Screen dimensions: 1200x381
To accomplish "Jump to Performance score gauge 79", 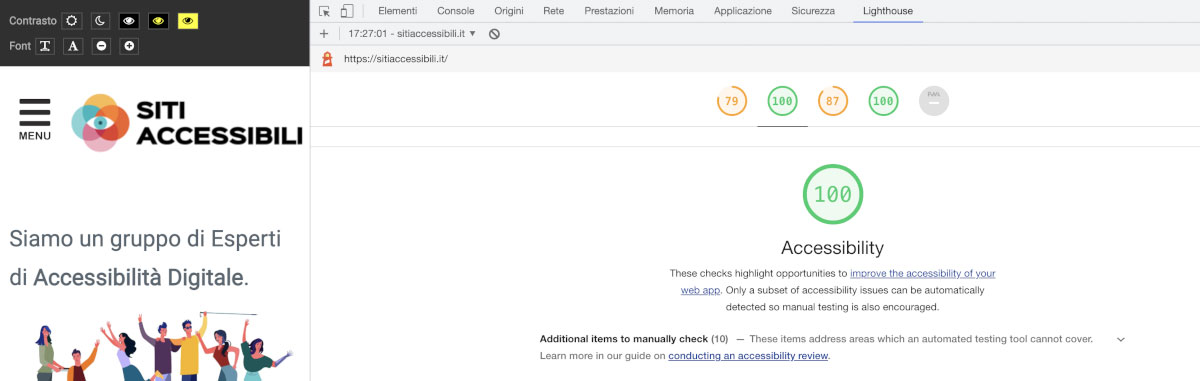I will (732, 101).
